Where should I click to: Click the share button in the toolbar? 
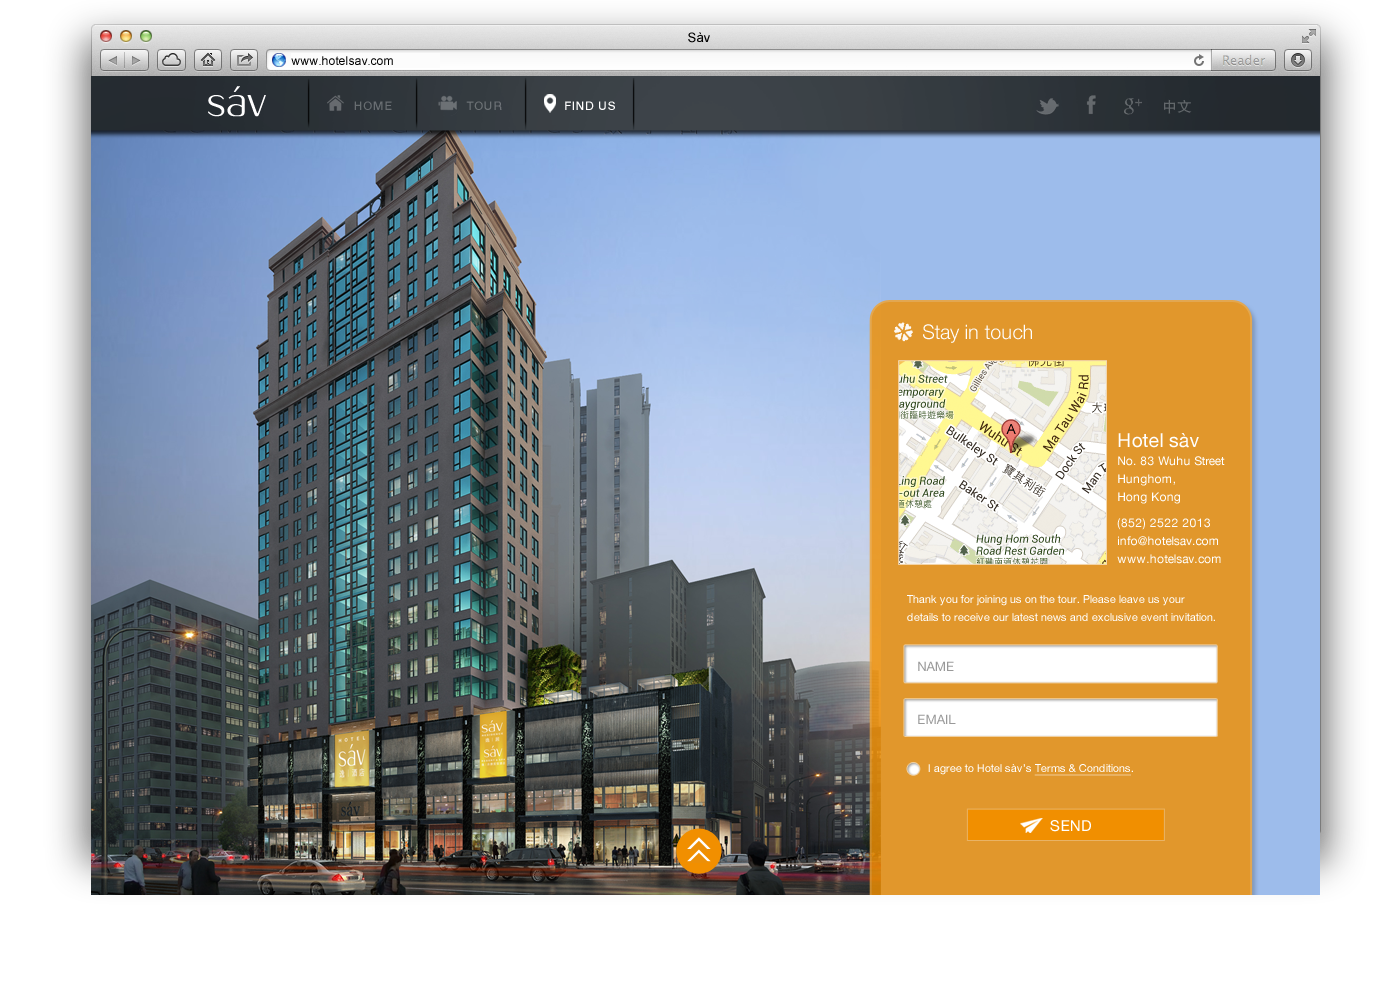[x=244, y=60]
